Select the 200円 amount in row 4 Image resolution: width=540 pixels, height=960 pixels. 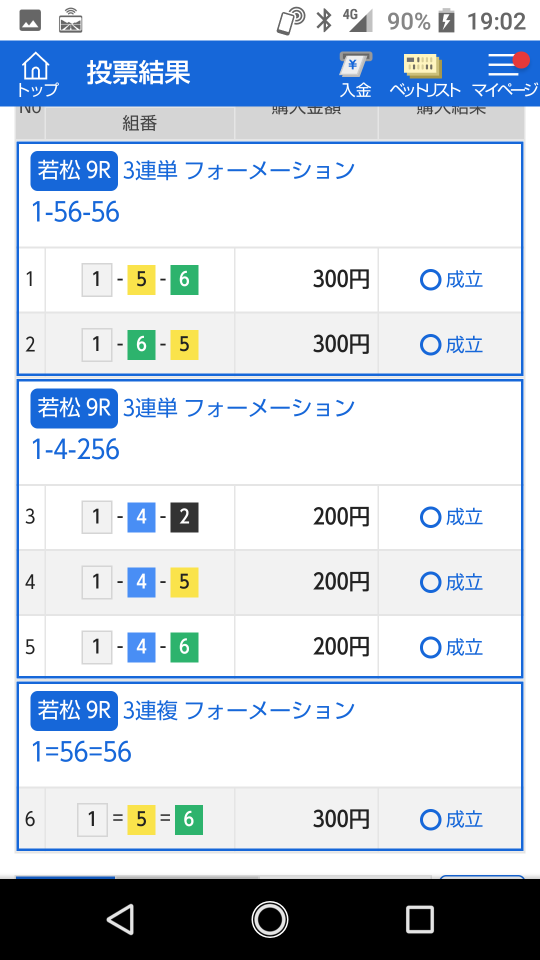(342, 582)
